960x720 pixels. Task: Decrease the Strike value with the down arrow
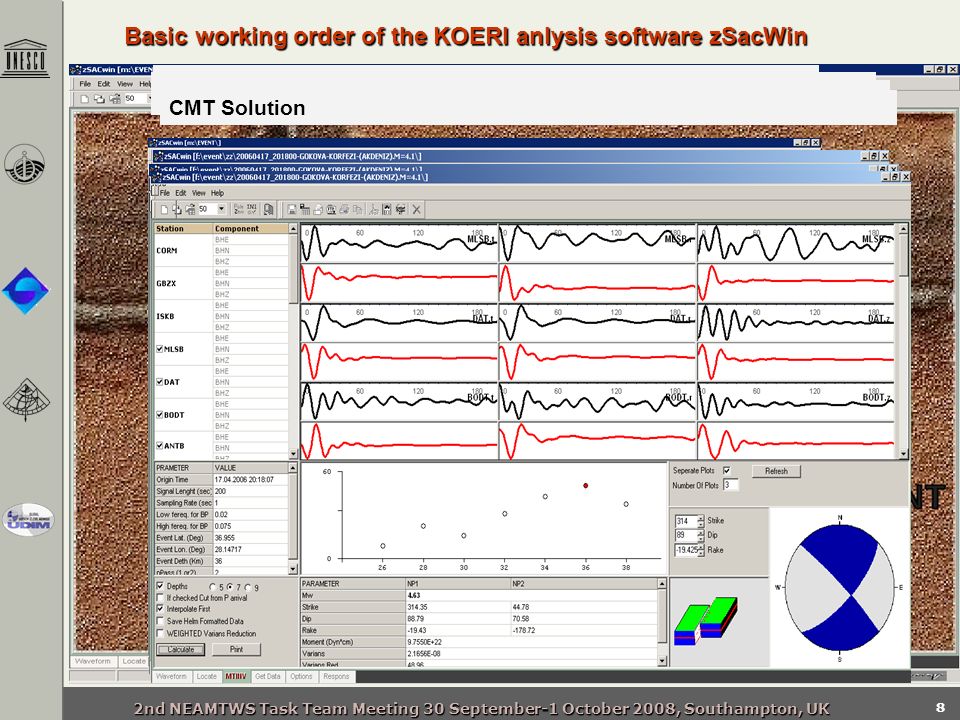click(x=700, y=524)
